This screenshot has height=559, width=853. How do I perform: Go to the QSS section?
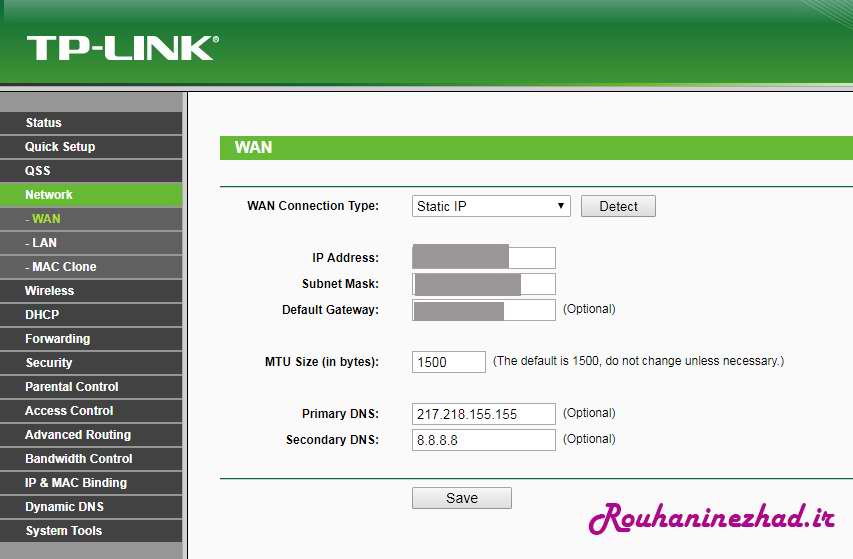click(x=91, y=171)
